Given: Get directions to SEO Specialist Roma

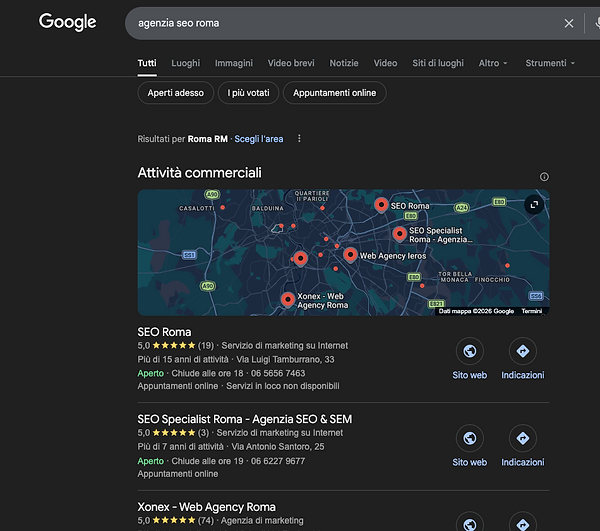Looking at the screenshot, I should pos(522,438).
